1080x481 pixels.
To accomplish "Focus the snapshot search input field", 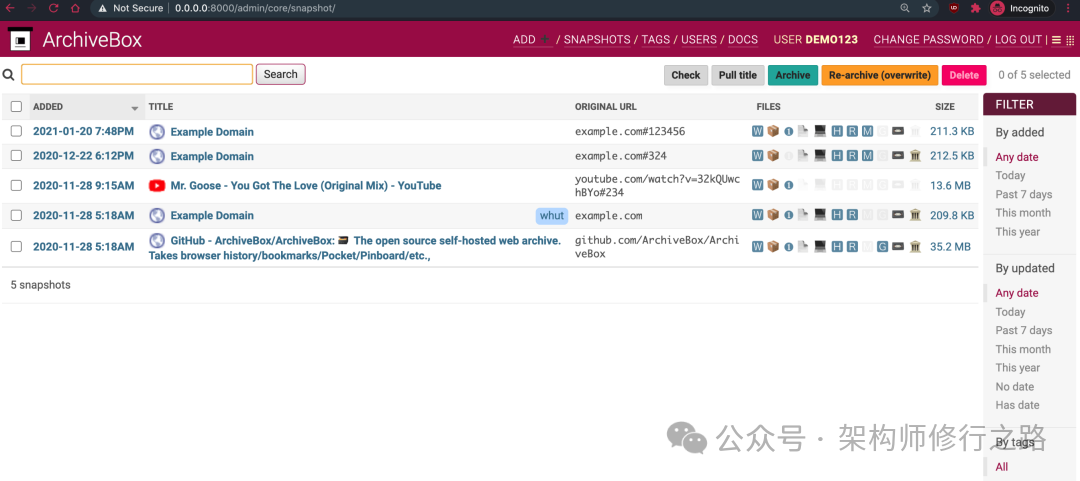I will (x=137, y=74).
